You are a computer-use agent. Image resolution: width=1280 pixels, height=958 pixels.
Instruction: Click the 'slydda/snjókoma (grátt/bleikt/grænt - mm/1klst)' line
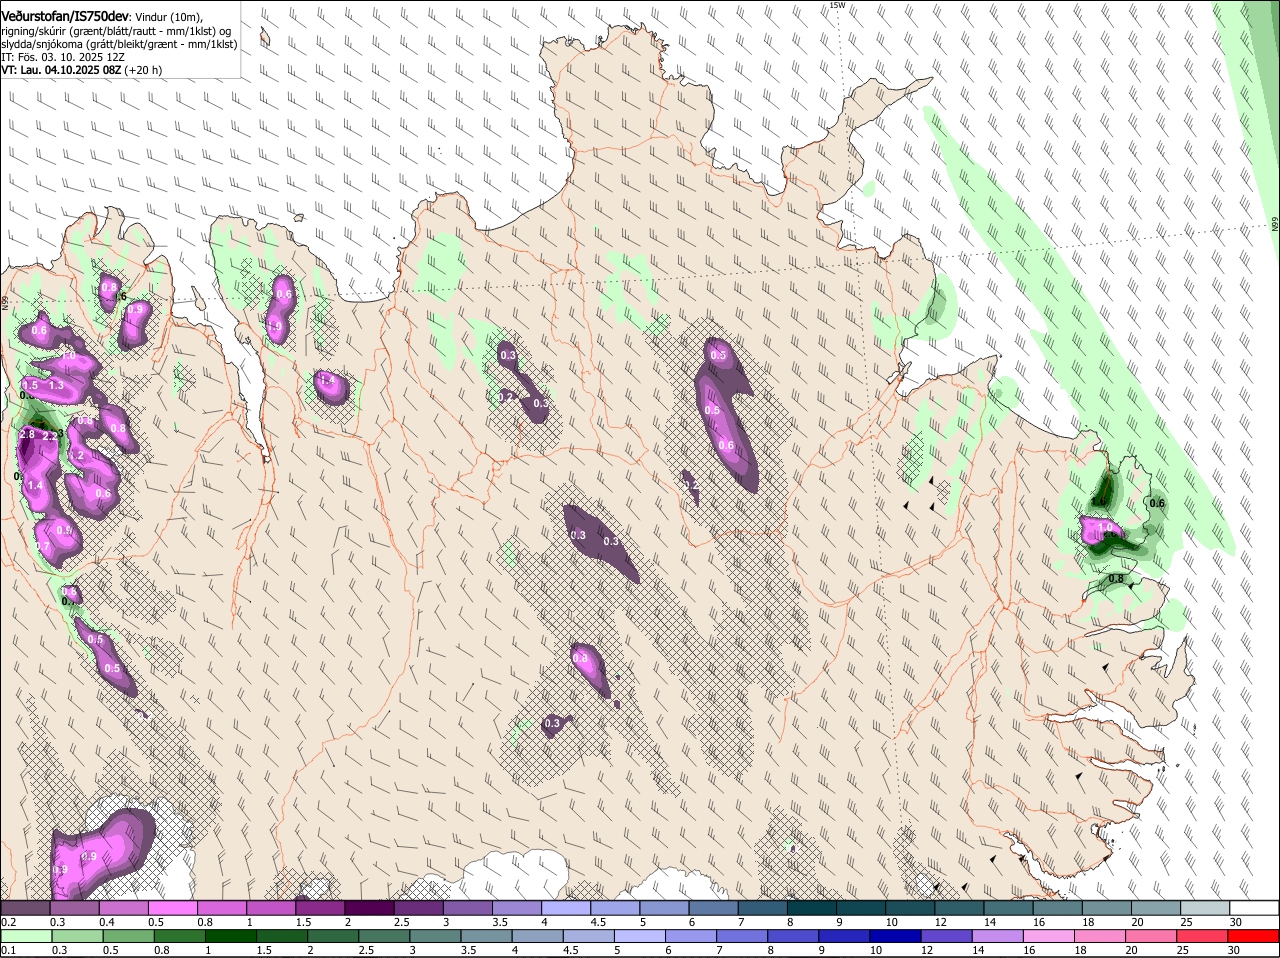119,45
